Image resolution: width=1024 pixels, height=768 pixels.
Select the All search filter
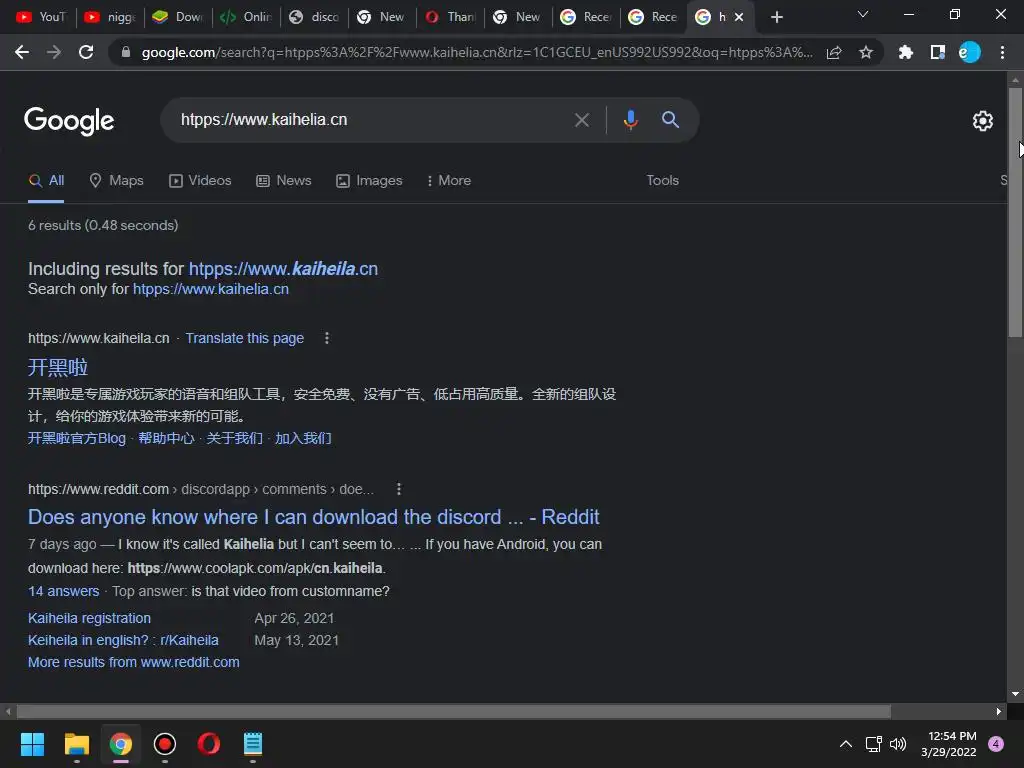(x=46, y=180)
